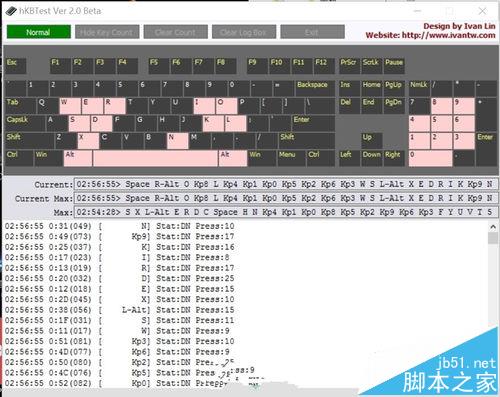Click the Del key tile
The height and width of the screenshot is (397, 500).
coord(349,106)
